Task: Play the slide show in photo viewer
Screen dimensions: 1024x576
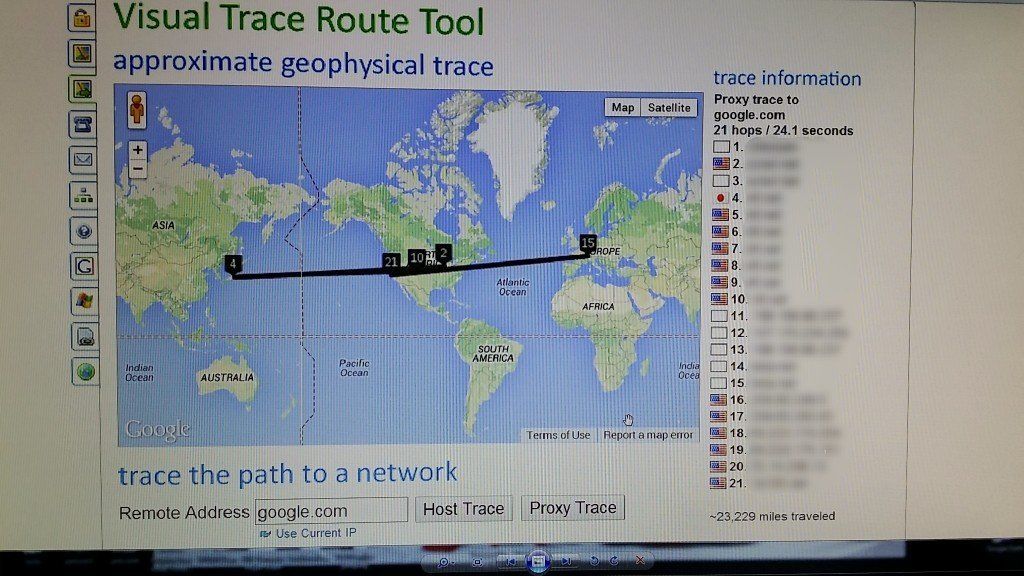Action: pos(537,561)
